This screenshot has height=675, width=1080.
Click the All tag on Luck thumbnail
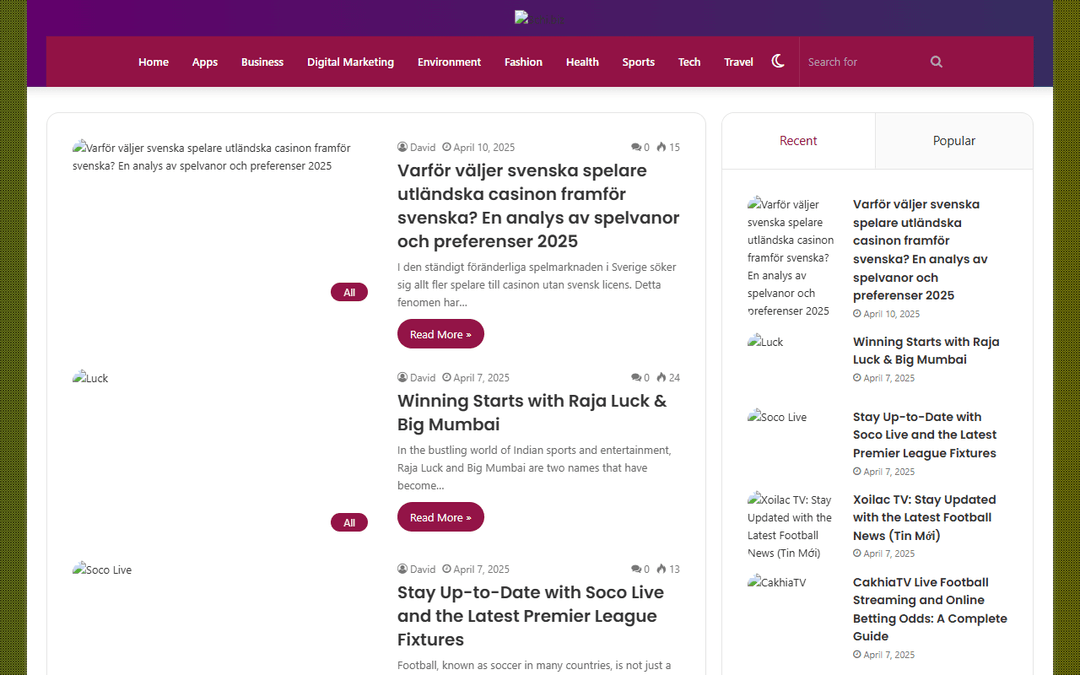tap(349, 522)
